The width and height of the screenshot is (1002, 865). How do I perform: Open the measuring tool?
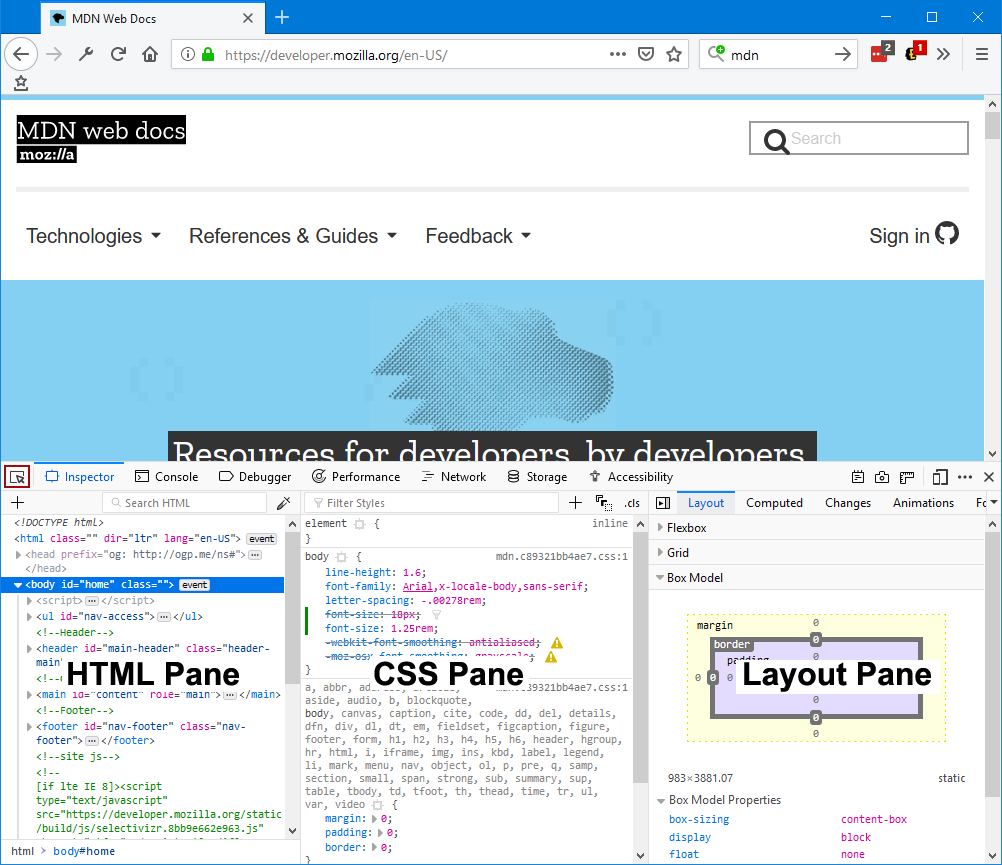coord(907,477)
